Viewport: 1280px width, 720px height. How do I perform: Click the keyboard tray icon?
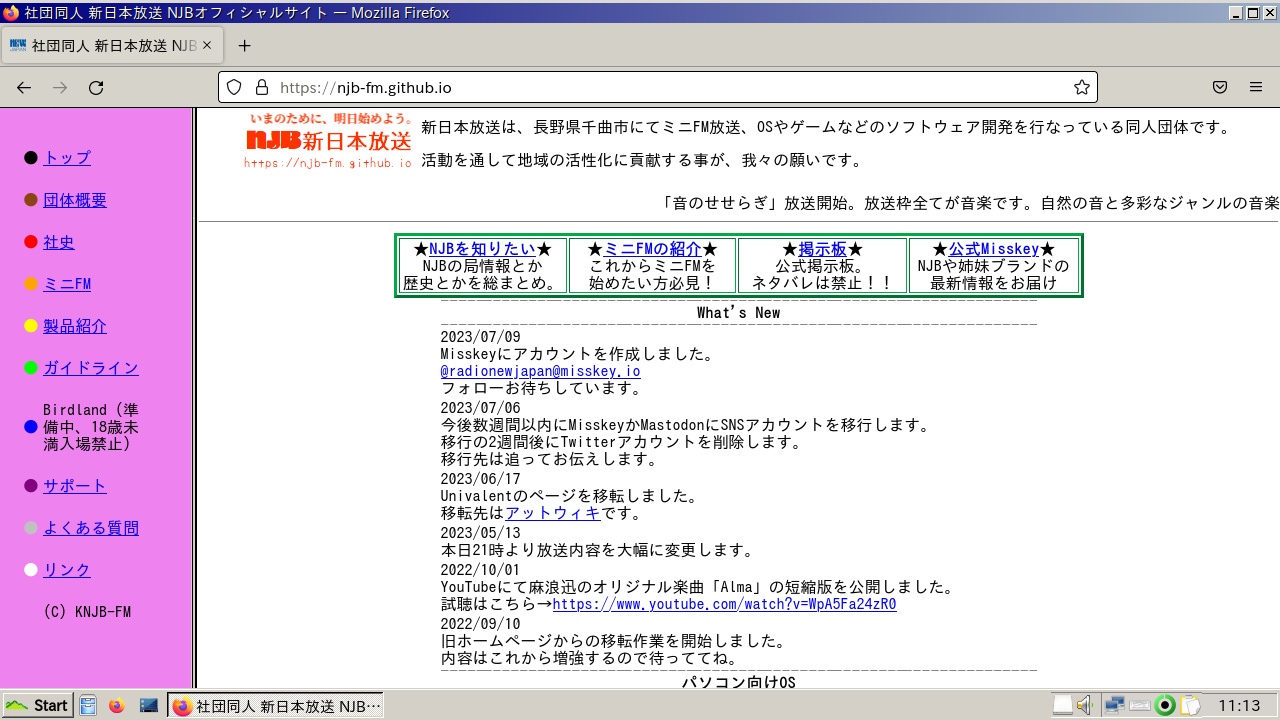[1141, 706]
